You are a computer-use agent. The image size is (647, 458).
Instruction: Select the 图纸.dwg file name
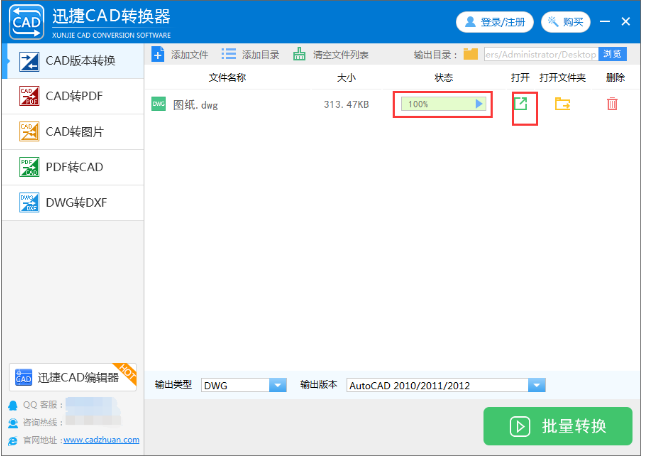[x=195, y=105]
